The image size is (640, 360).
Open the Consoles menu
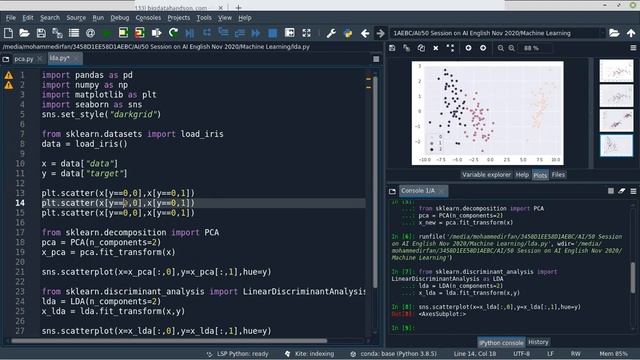148,18
